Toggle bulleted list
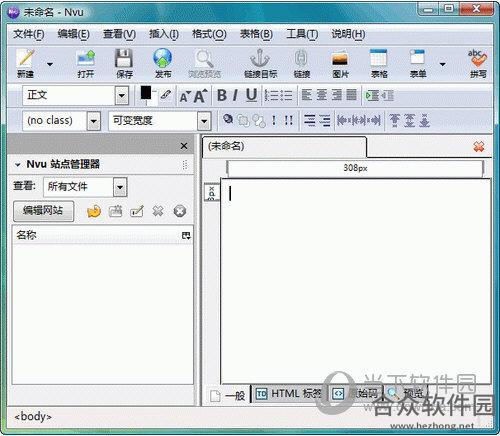This screenshot has width=500, height=436. pos(286,96)
